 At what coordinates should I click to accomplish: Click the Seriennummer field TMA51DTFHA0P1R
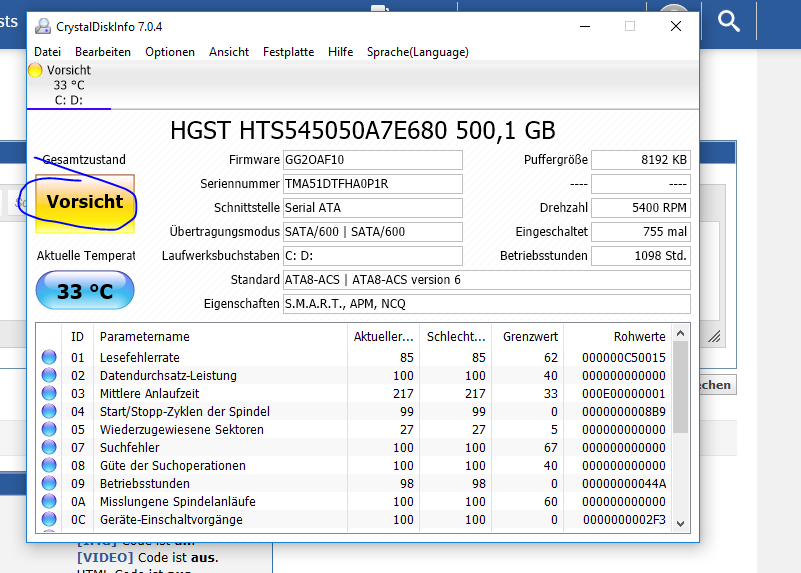(373, 184)
